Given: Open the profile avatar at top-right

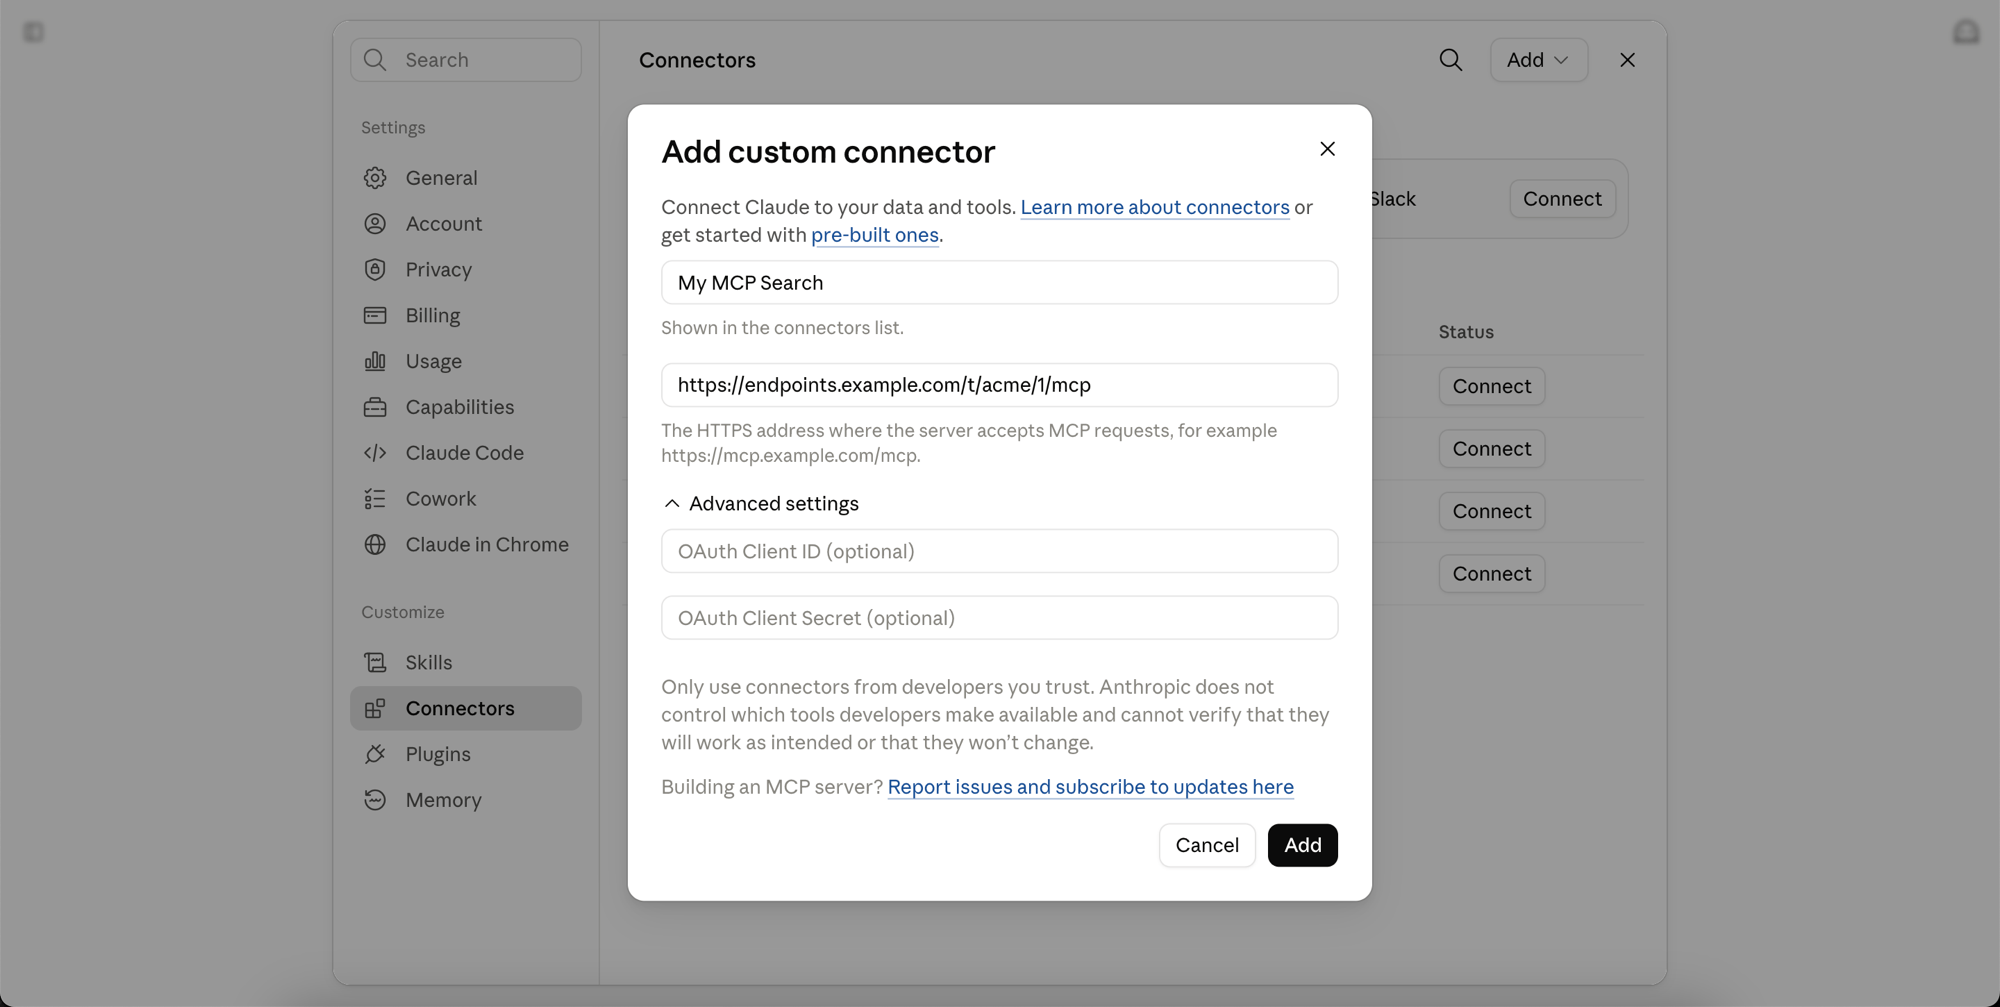Looking at the screenshot, I should [x=1966, y=32].
